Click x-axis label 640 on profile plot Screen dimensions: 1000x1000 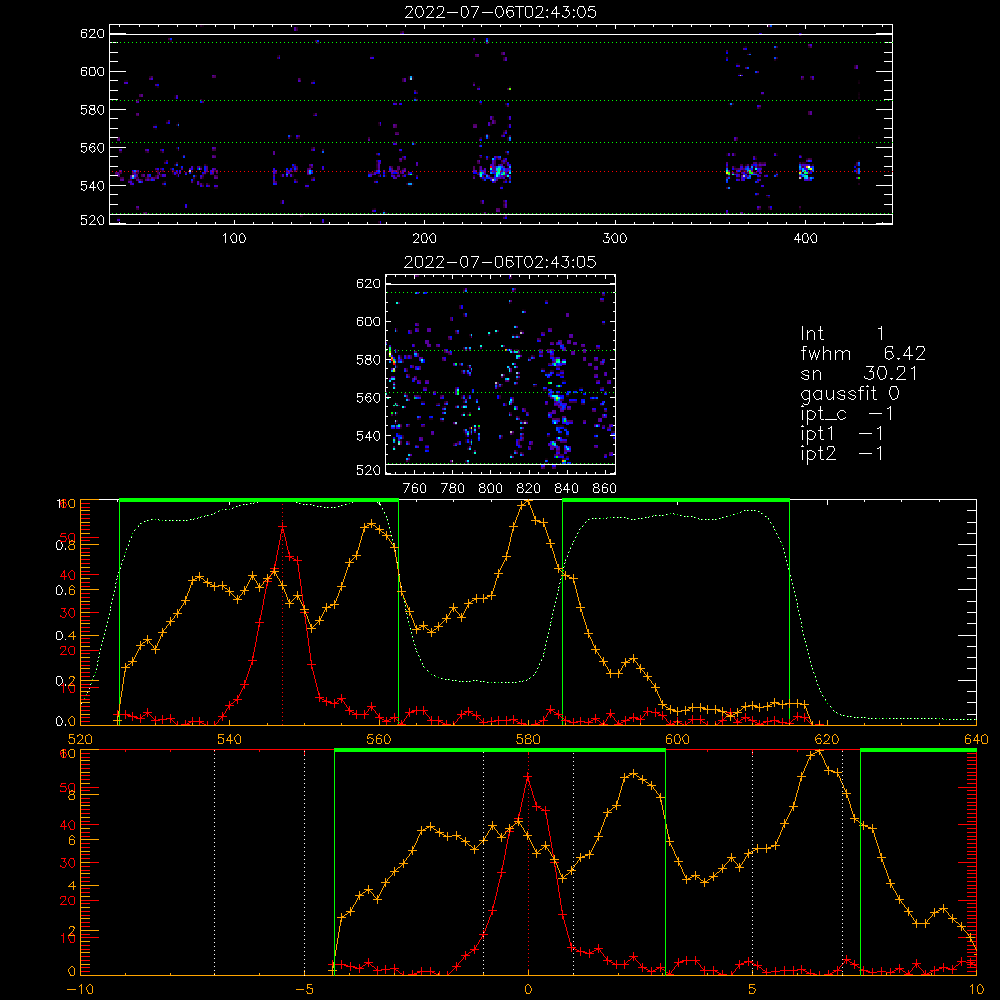(x=976, y=739)
